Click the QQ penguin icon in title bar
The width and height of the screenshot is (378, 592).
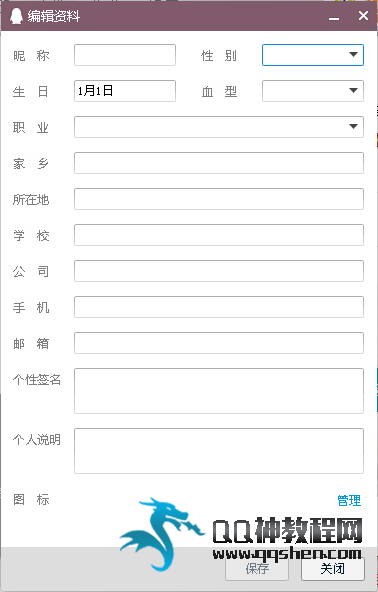coord(16,16)
